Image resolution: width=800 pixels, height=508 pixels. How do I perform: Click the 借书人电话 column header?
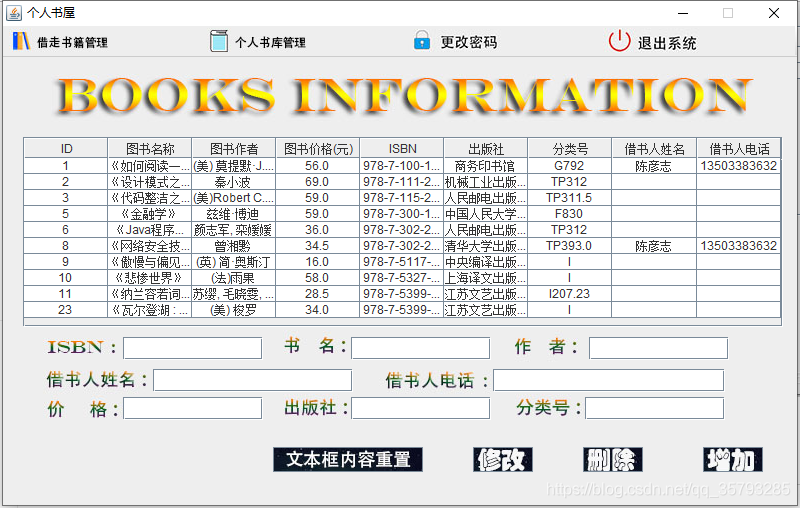tap(739, 148)
